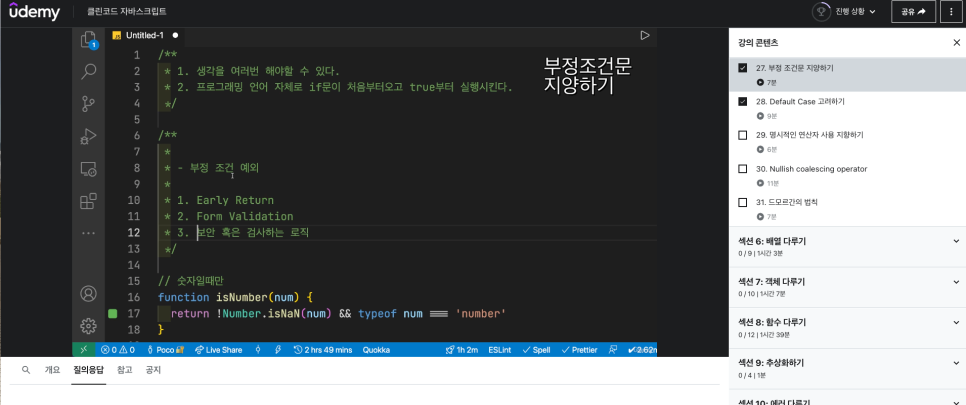Open the Search magnifier in the VS Code activity bar
The width and height of the screenshot is (966, 405).
(x=89, y=72)
